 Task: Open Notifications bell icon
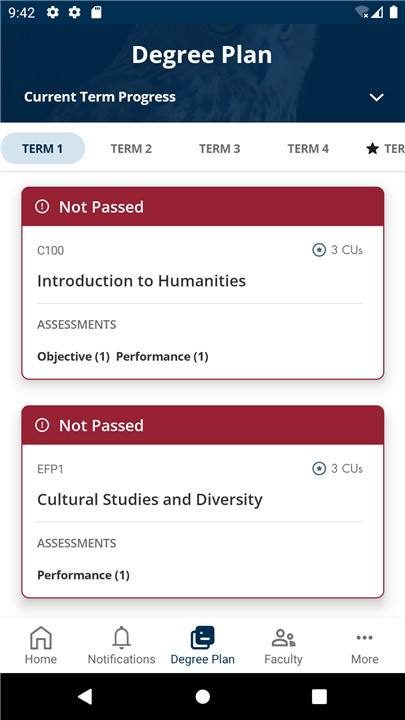(122, 637)
